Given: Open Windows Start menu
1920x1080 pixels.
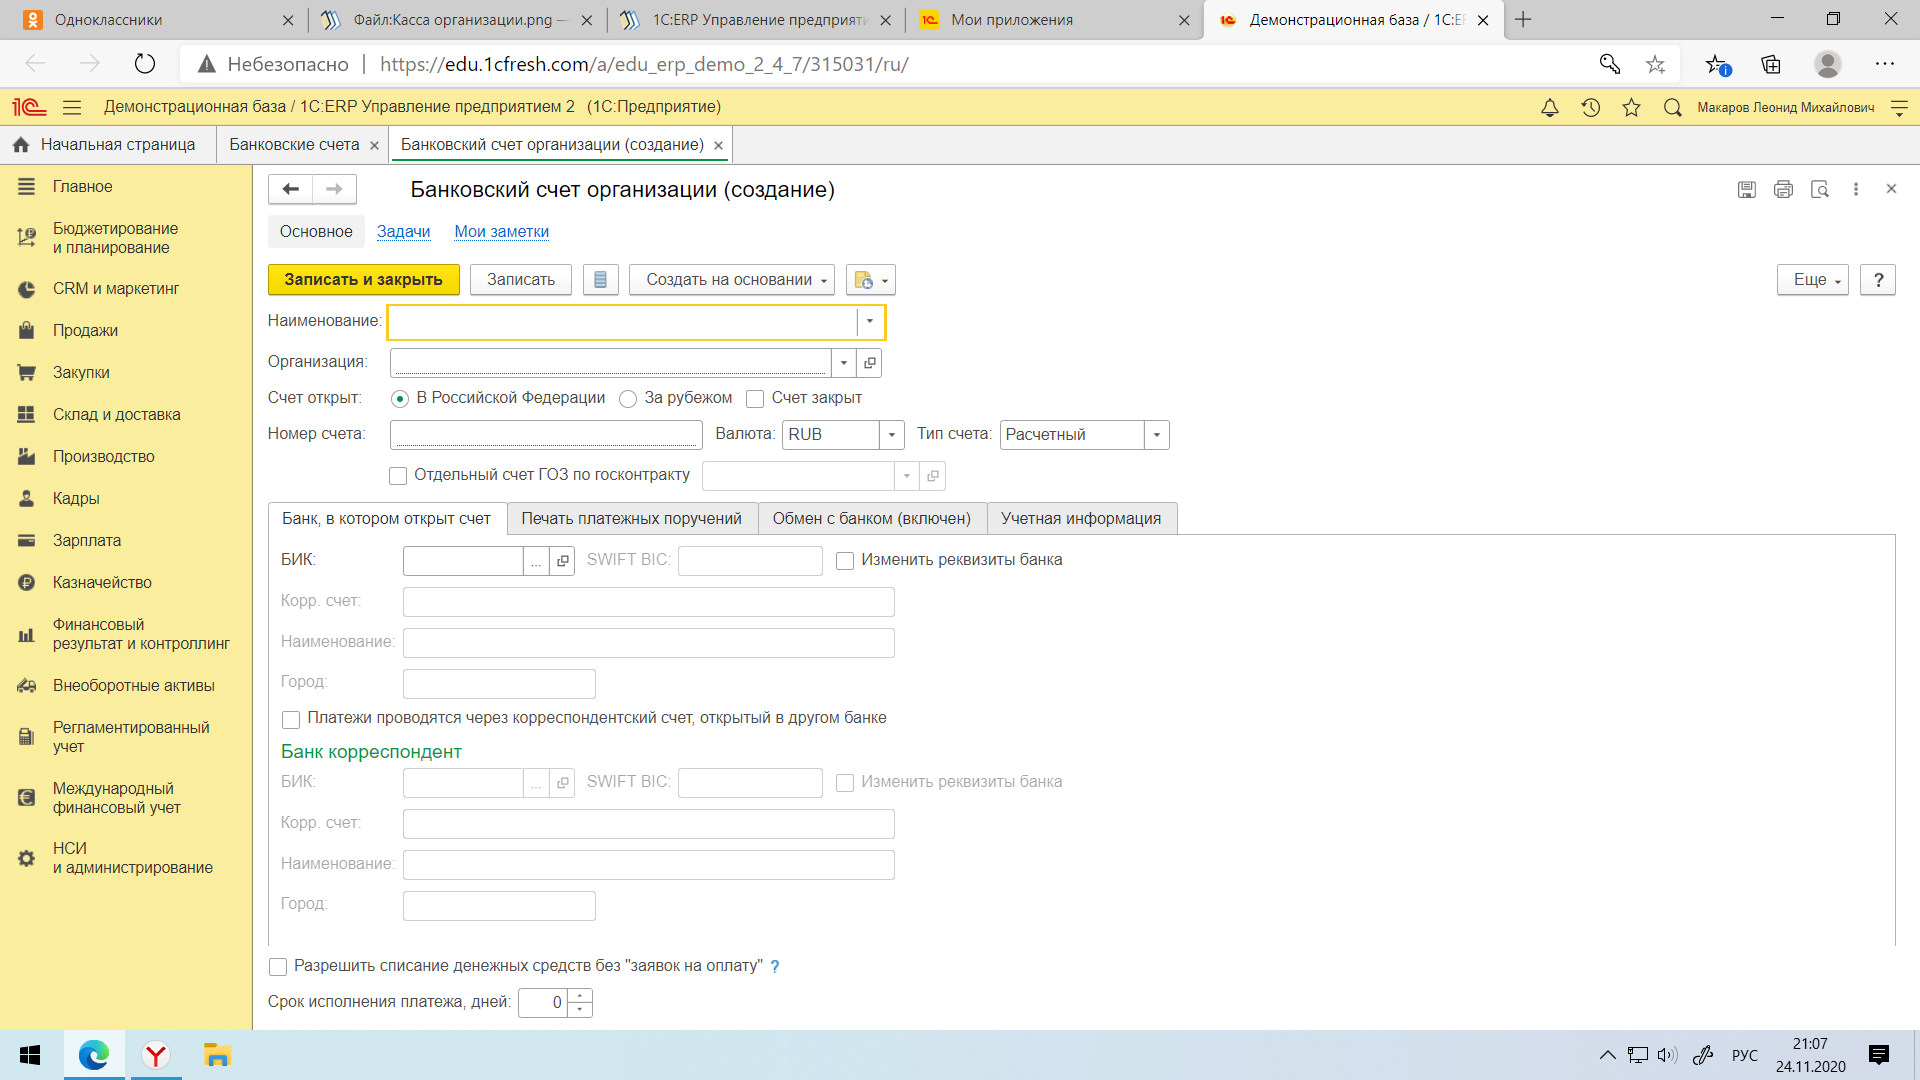Looking at the screenshot, I should 30,1055.
